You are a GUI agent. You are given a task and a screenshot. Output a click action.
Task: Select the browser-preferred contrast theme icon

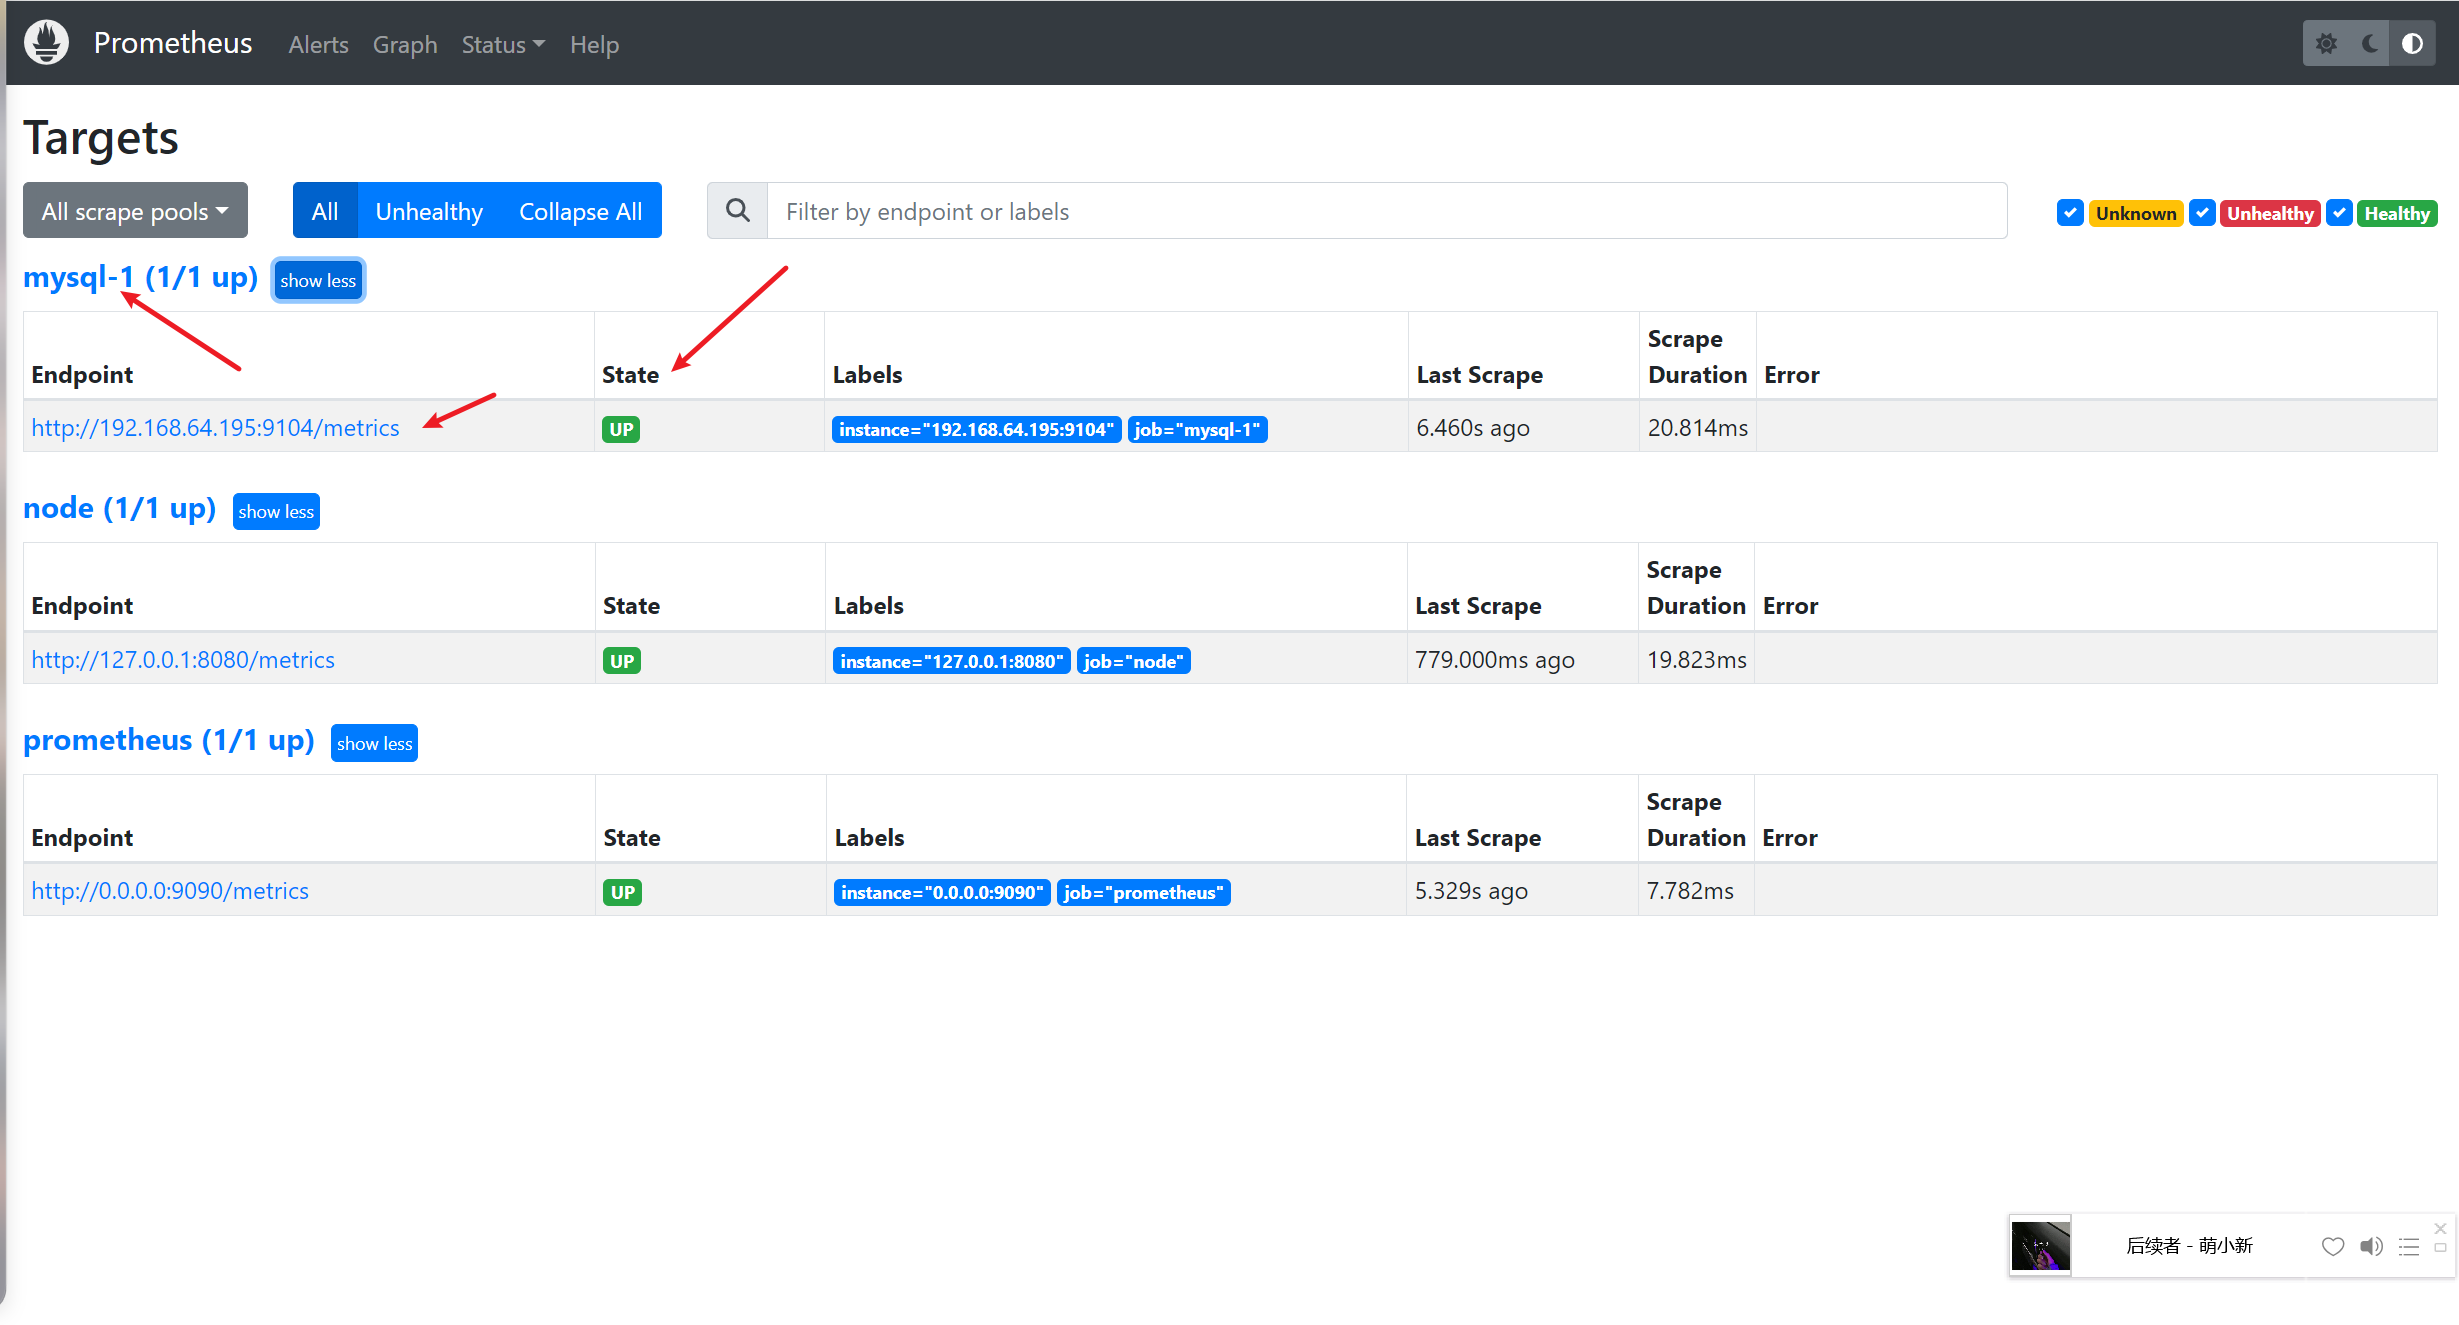pos(2412,44)
